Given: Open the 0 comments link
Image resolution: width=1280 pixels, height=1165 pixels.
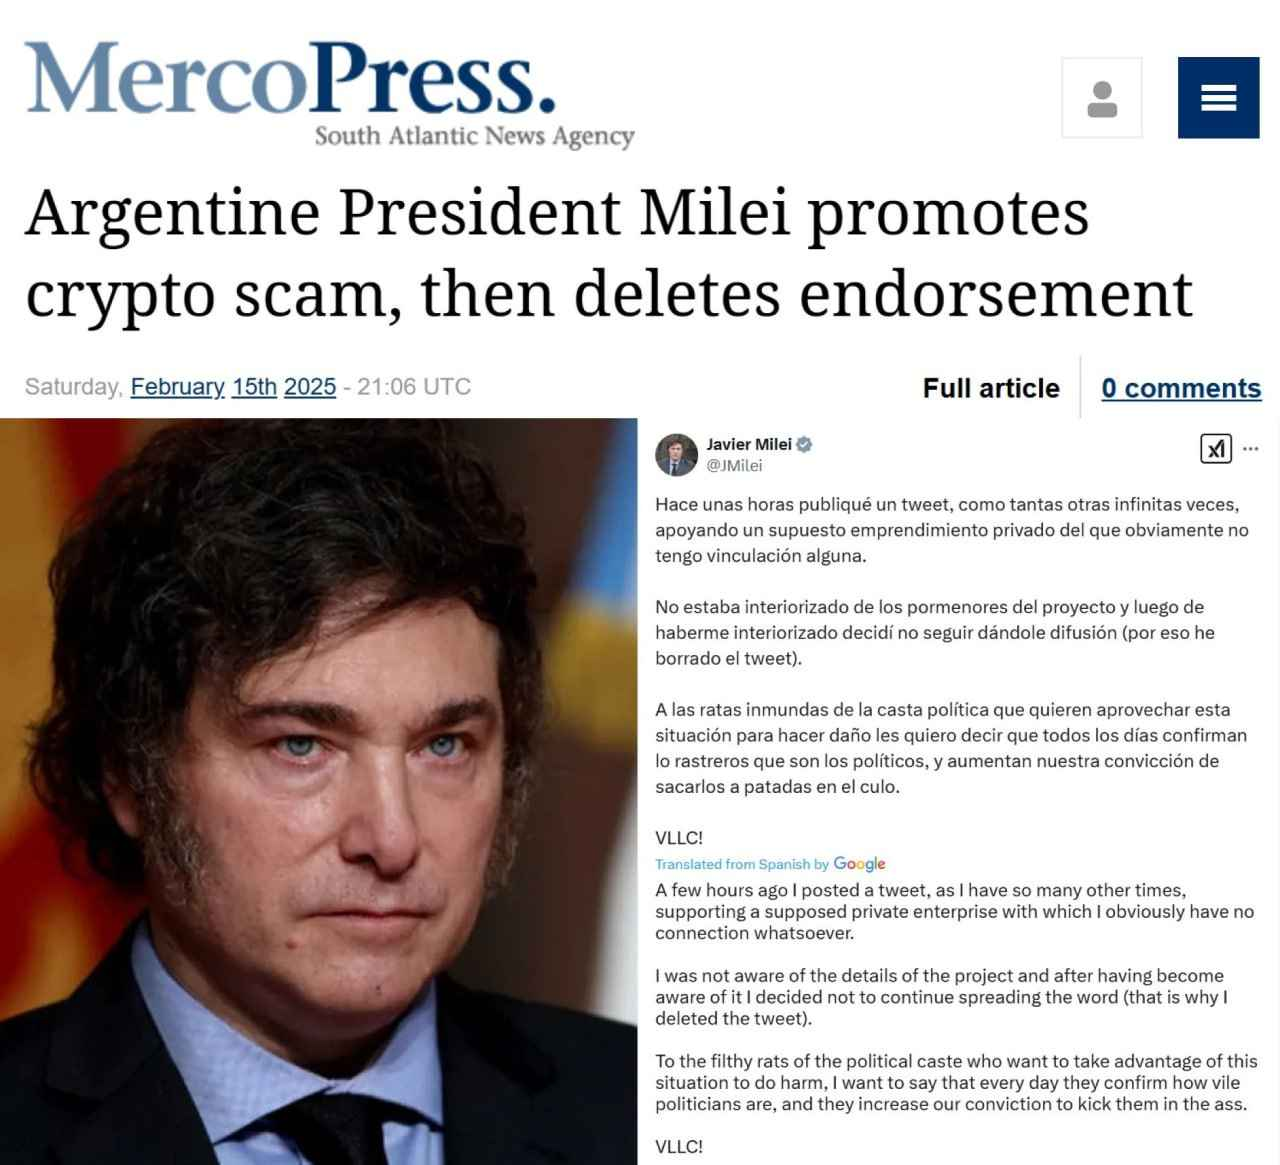Looking at the screenshot, I should (1181, 388).
